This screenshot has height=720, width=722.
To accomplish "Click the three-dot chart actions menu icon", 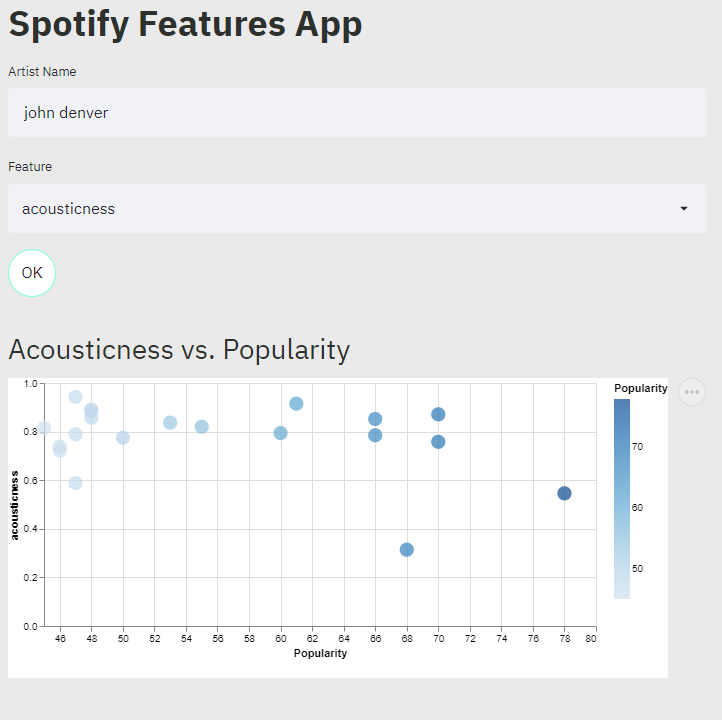I will (692, 392).
